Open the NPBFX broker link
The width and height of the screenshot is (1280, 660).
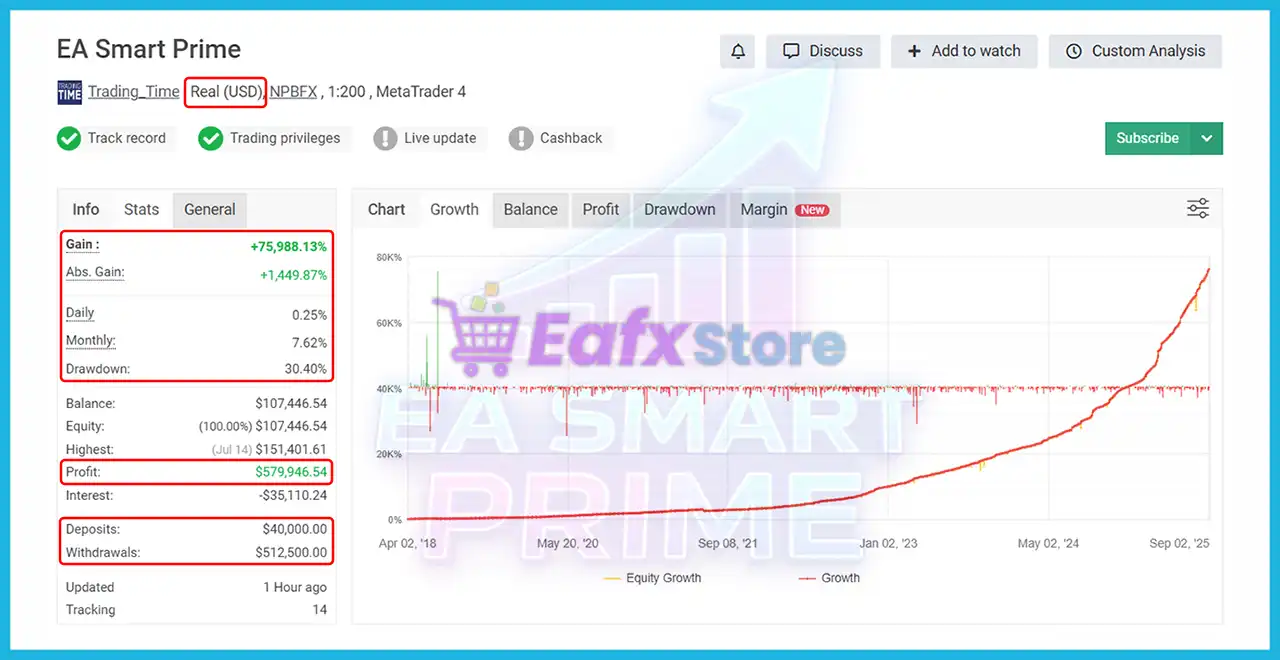pyautogui.click(x=294, y=92)
